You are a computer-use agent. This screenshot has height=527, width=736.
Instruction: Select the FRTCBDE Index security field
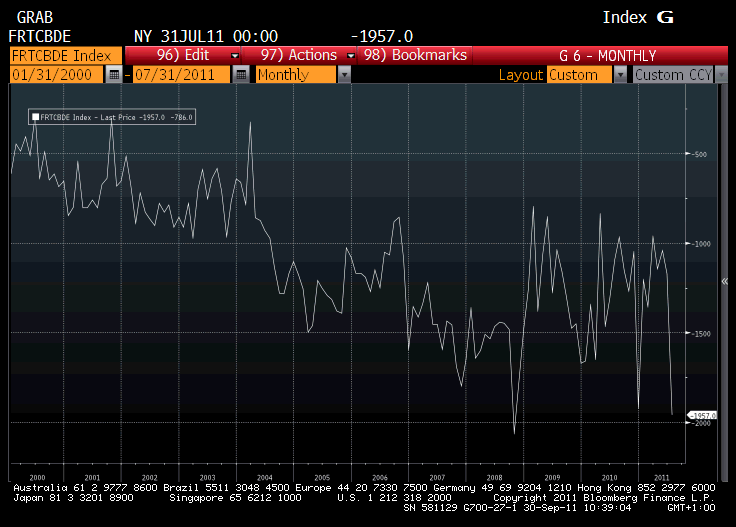[66, 56]
